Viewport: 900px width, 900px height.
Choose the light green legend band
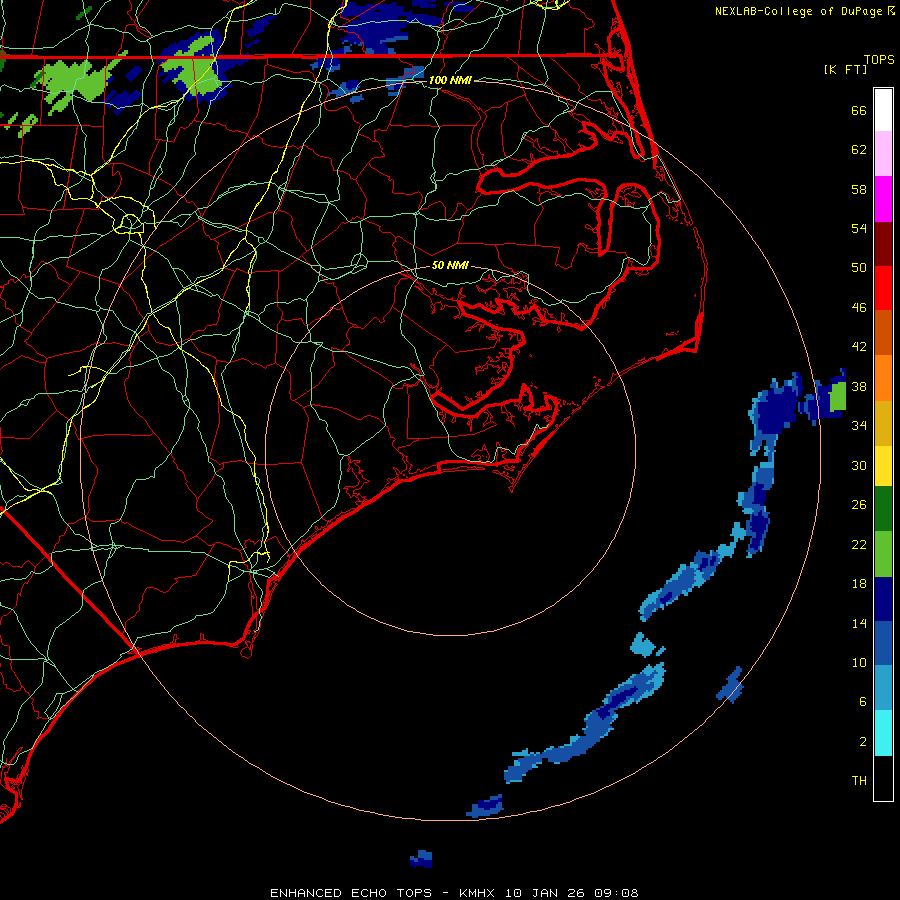(883, 554)
